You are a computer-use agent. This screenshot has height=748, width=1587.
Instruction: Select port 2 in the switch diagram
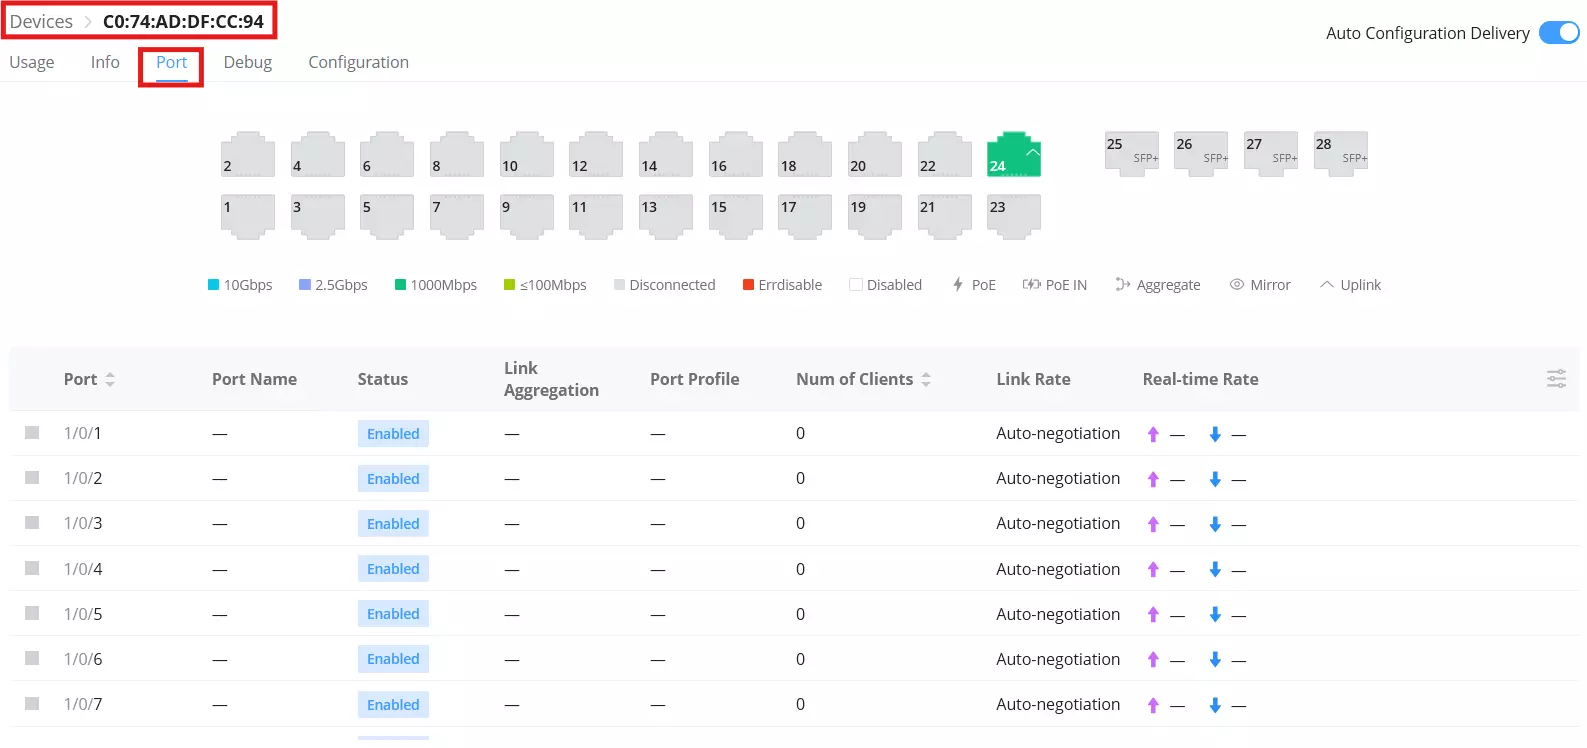click(x=248, y=154)
